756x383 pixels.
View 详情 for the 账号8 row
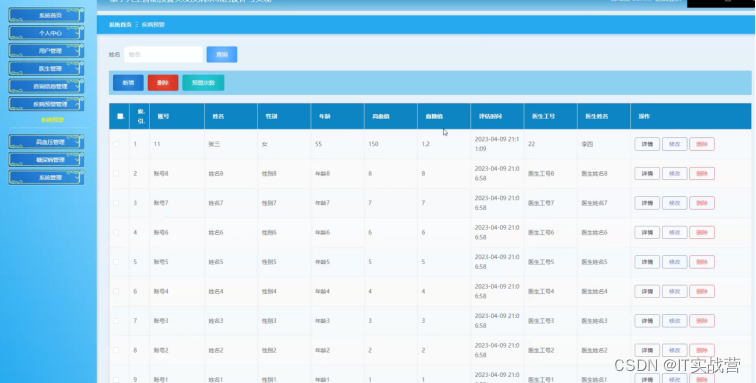point(647,173)
